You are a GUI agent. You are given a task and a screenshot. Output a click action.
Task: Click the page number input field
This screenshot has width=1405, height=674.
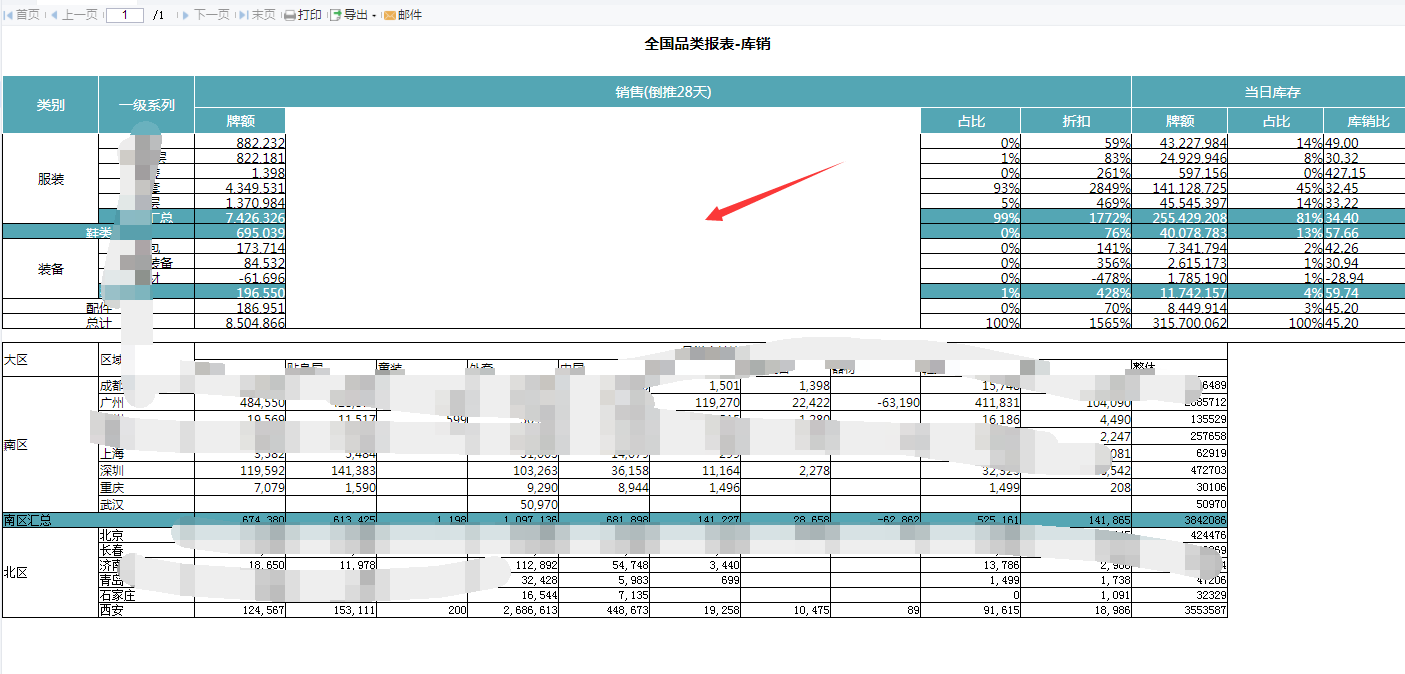click(x=124, y=15)
